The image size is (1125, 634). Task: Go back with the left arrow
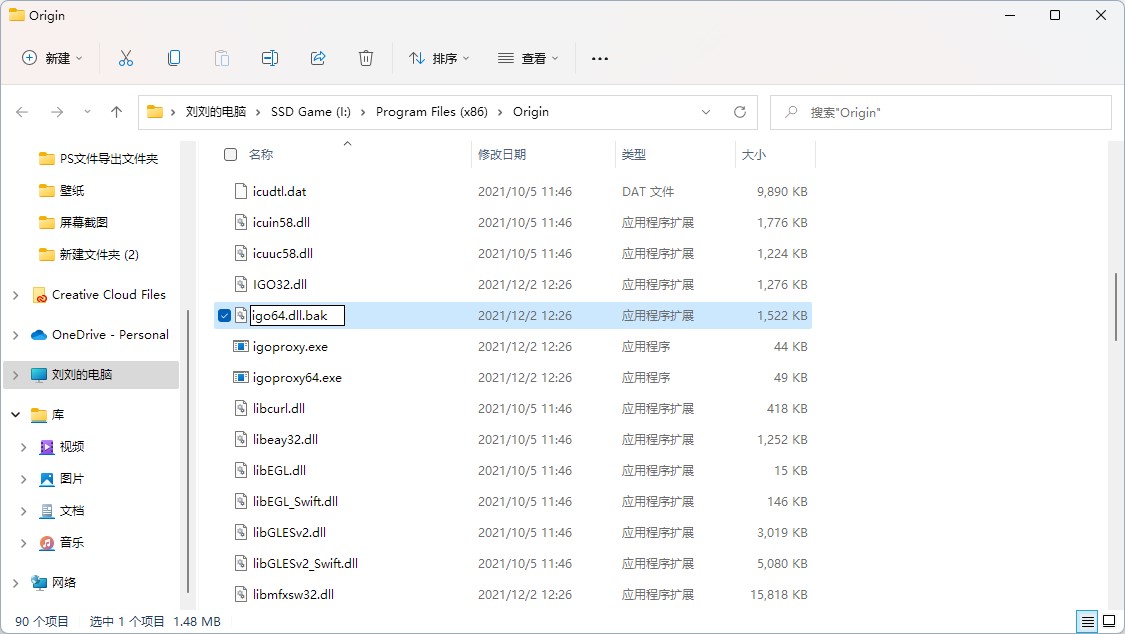(22, 112)
